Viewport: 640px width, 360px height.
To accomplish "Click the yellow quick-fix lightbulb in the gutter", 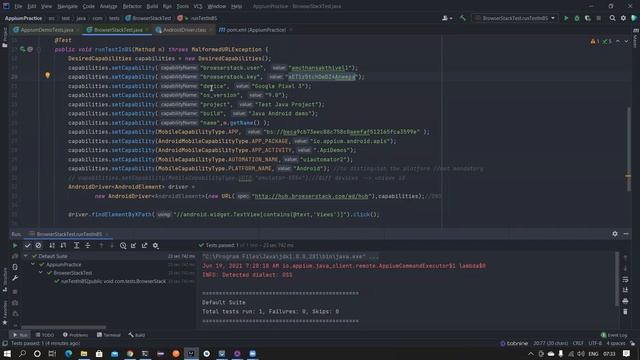I will coord(47,75).
